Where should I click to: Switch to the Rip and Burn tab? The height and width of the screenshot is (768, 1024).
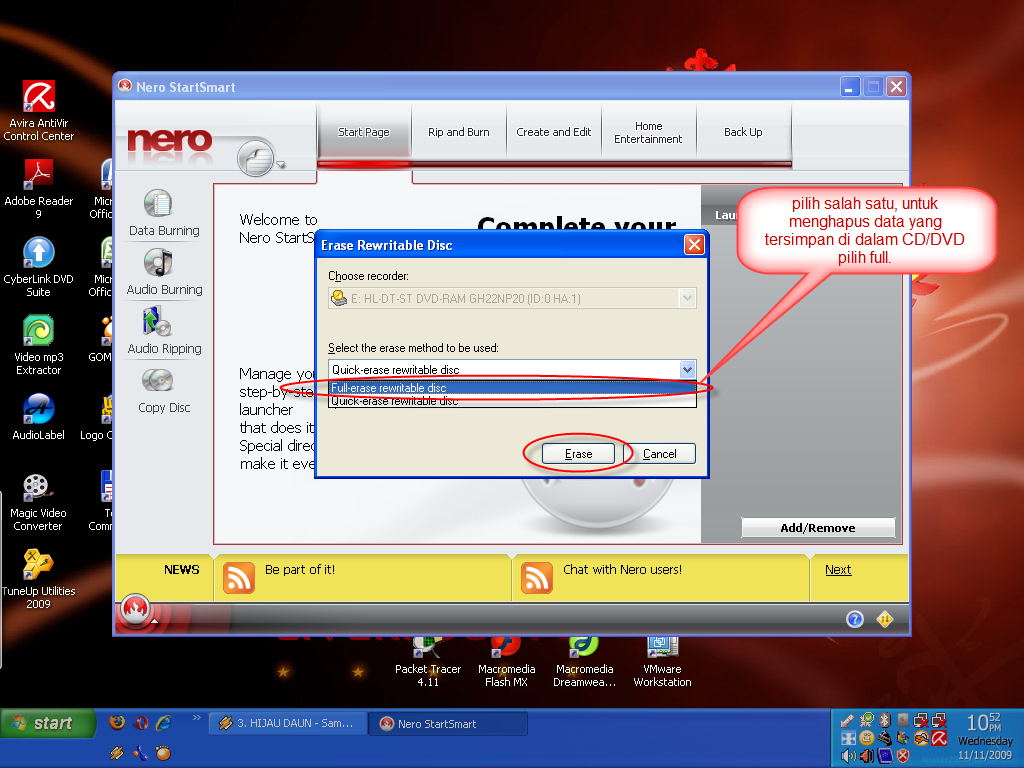[458, 132]
